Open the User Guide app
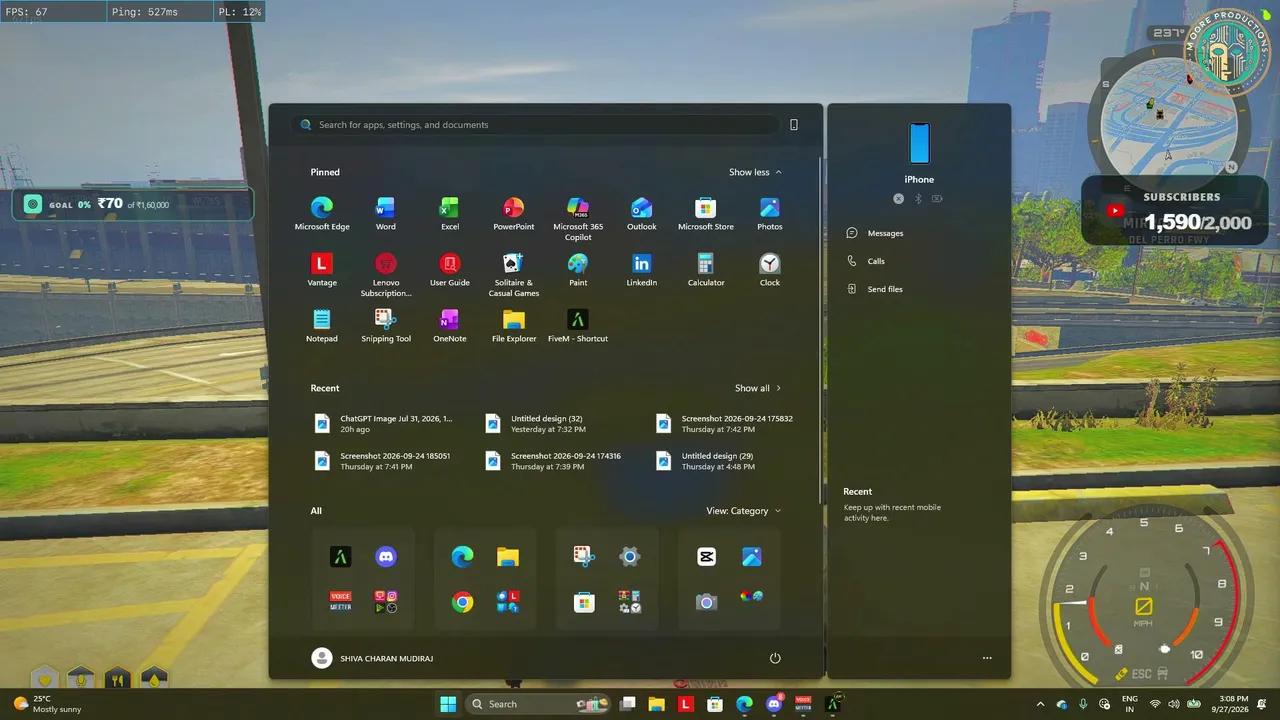Image resolution: width=1280 pixels, height=720 pixels. tap(450, 270)
